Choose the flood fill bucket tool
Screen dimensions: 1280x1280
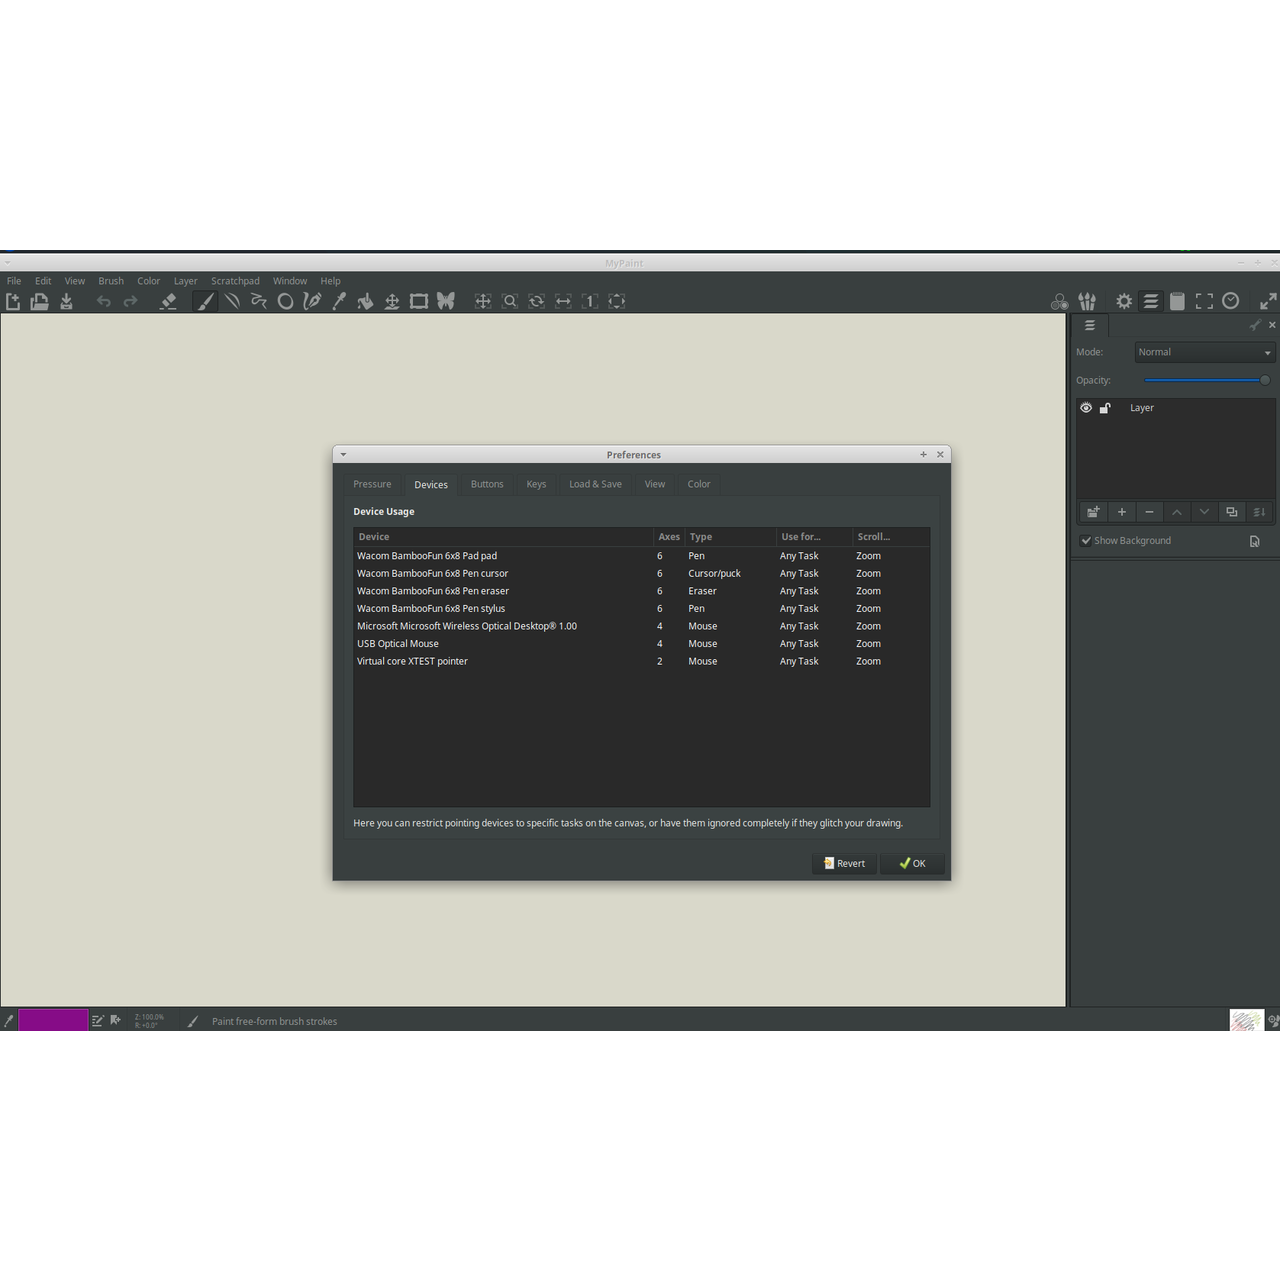click(365, 301)
